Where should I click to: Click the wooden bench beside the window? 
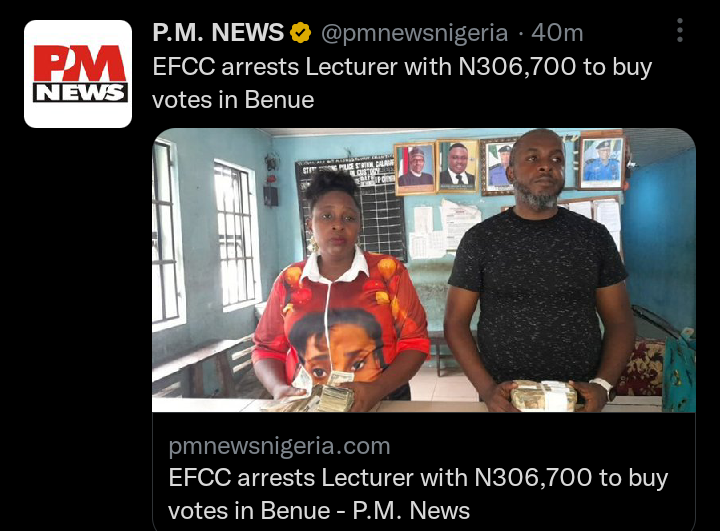202,363
